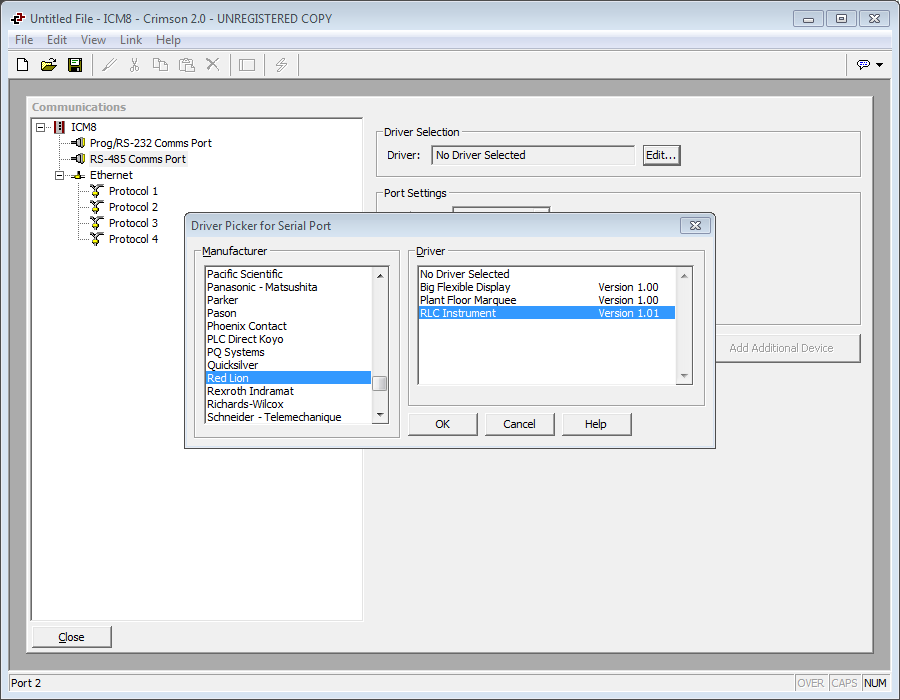This screenshot has width=900, height=700.
Task: Collapse the Ethernet tree branch
Action: [60, 175]
